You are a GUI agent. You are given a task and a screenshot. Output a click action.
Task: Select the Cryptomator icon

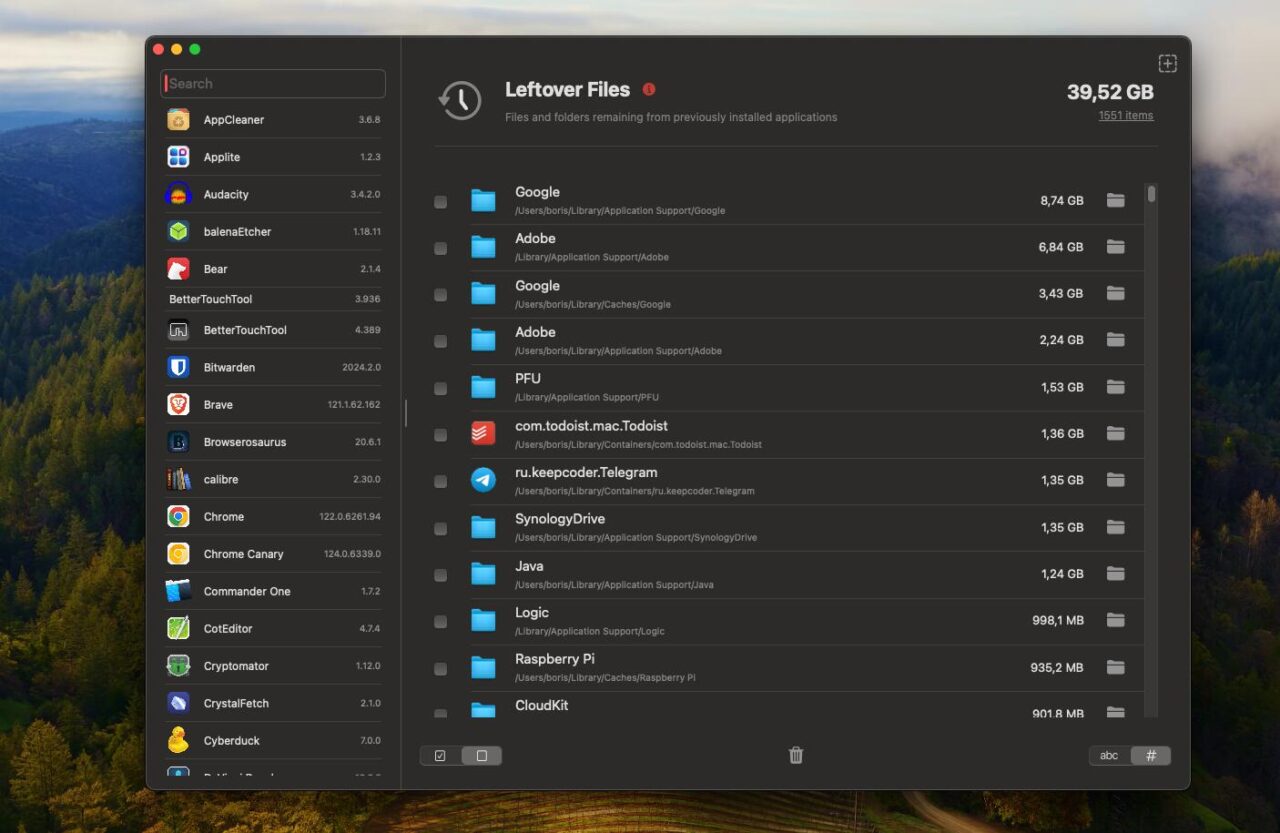pyautogui.click(x=178, y=666)
